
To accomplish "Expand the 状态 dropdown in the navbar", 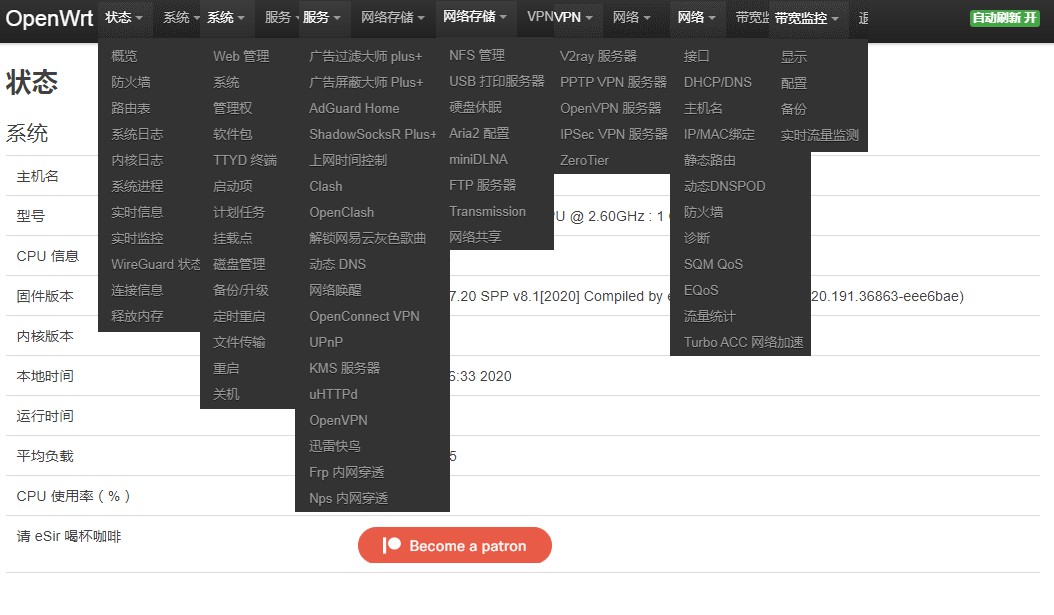I will 124,18.
